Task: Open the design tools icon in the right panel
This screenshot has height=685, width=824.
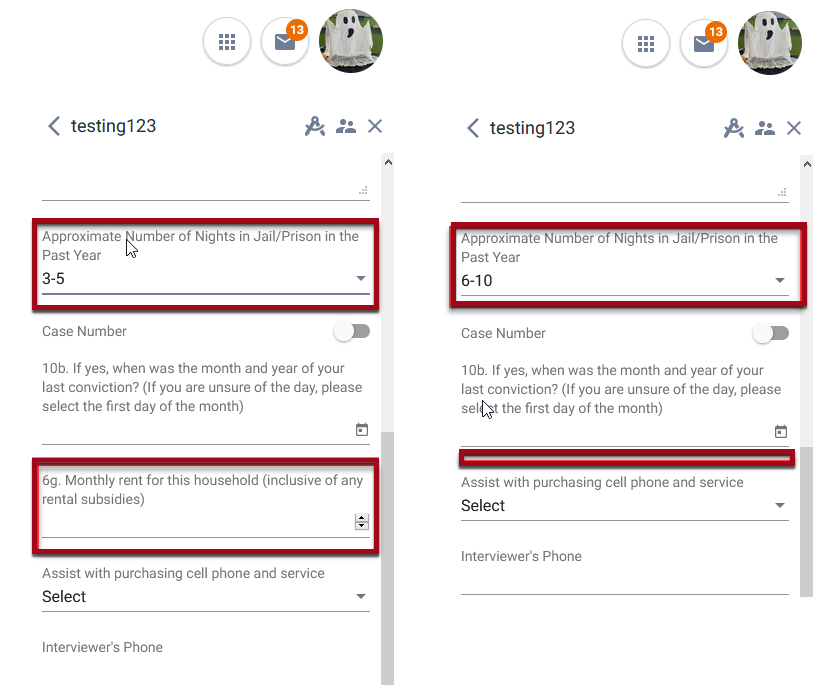Action: [x=734, y=128]
